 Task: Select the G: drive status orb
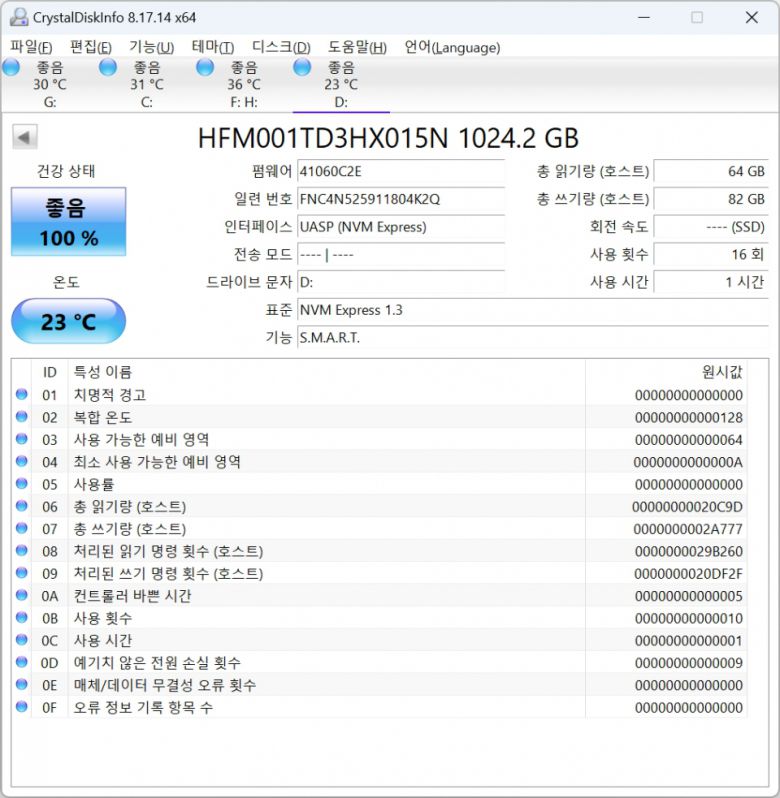click(11, 67)
